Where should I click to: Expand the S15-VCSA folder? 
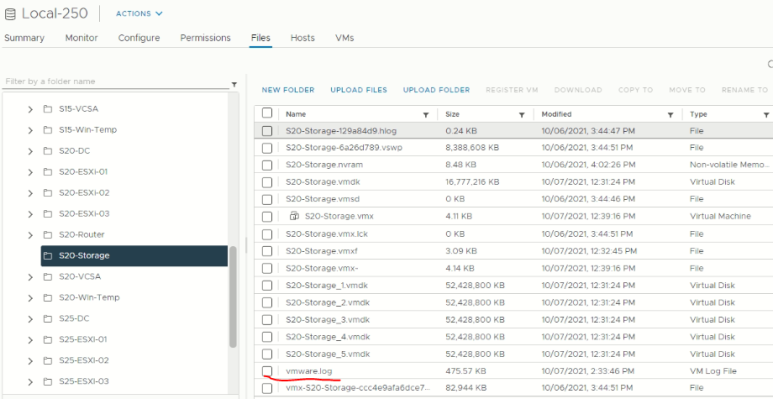31,109
